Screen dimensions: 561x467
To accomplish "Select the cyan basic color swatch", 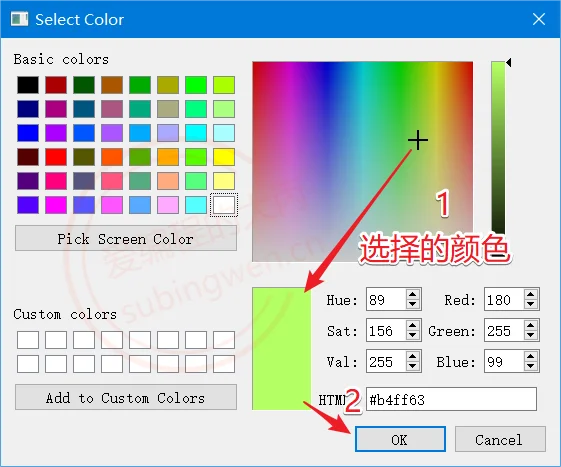I will (x=196, y=133).
